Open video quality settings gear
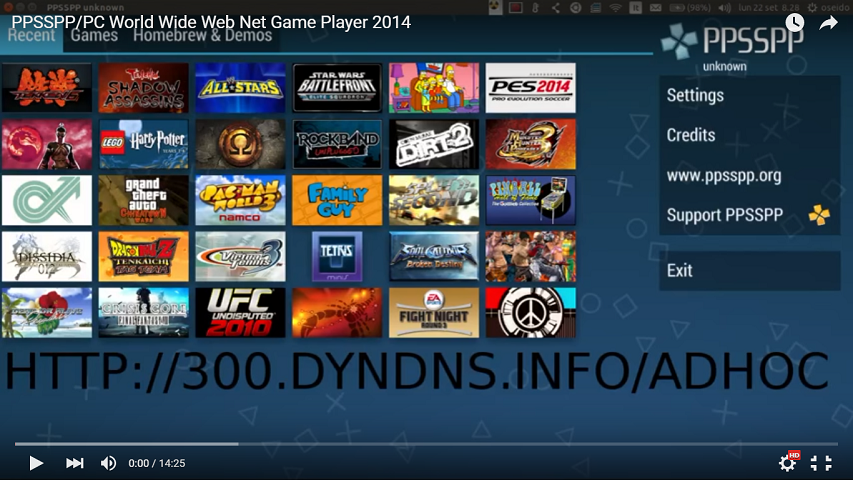This screenshot has height=480, width=853. click(788, 462)
